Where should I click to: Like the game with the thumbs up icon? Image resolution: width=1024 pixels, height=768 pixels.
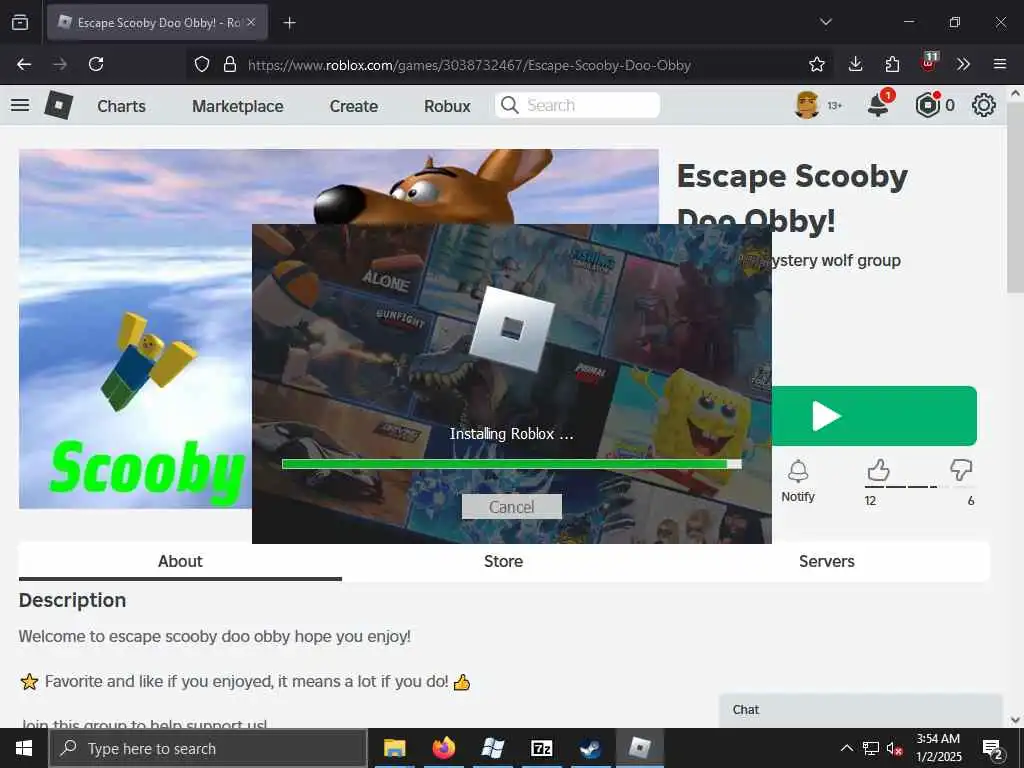[x=879, y=470]
